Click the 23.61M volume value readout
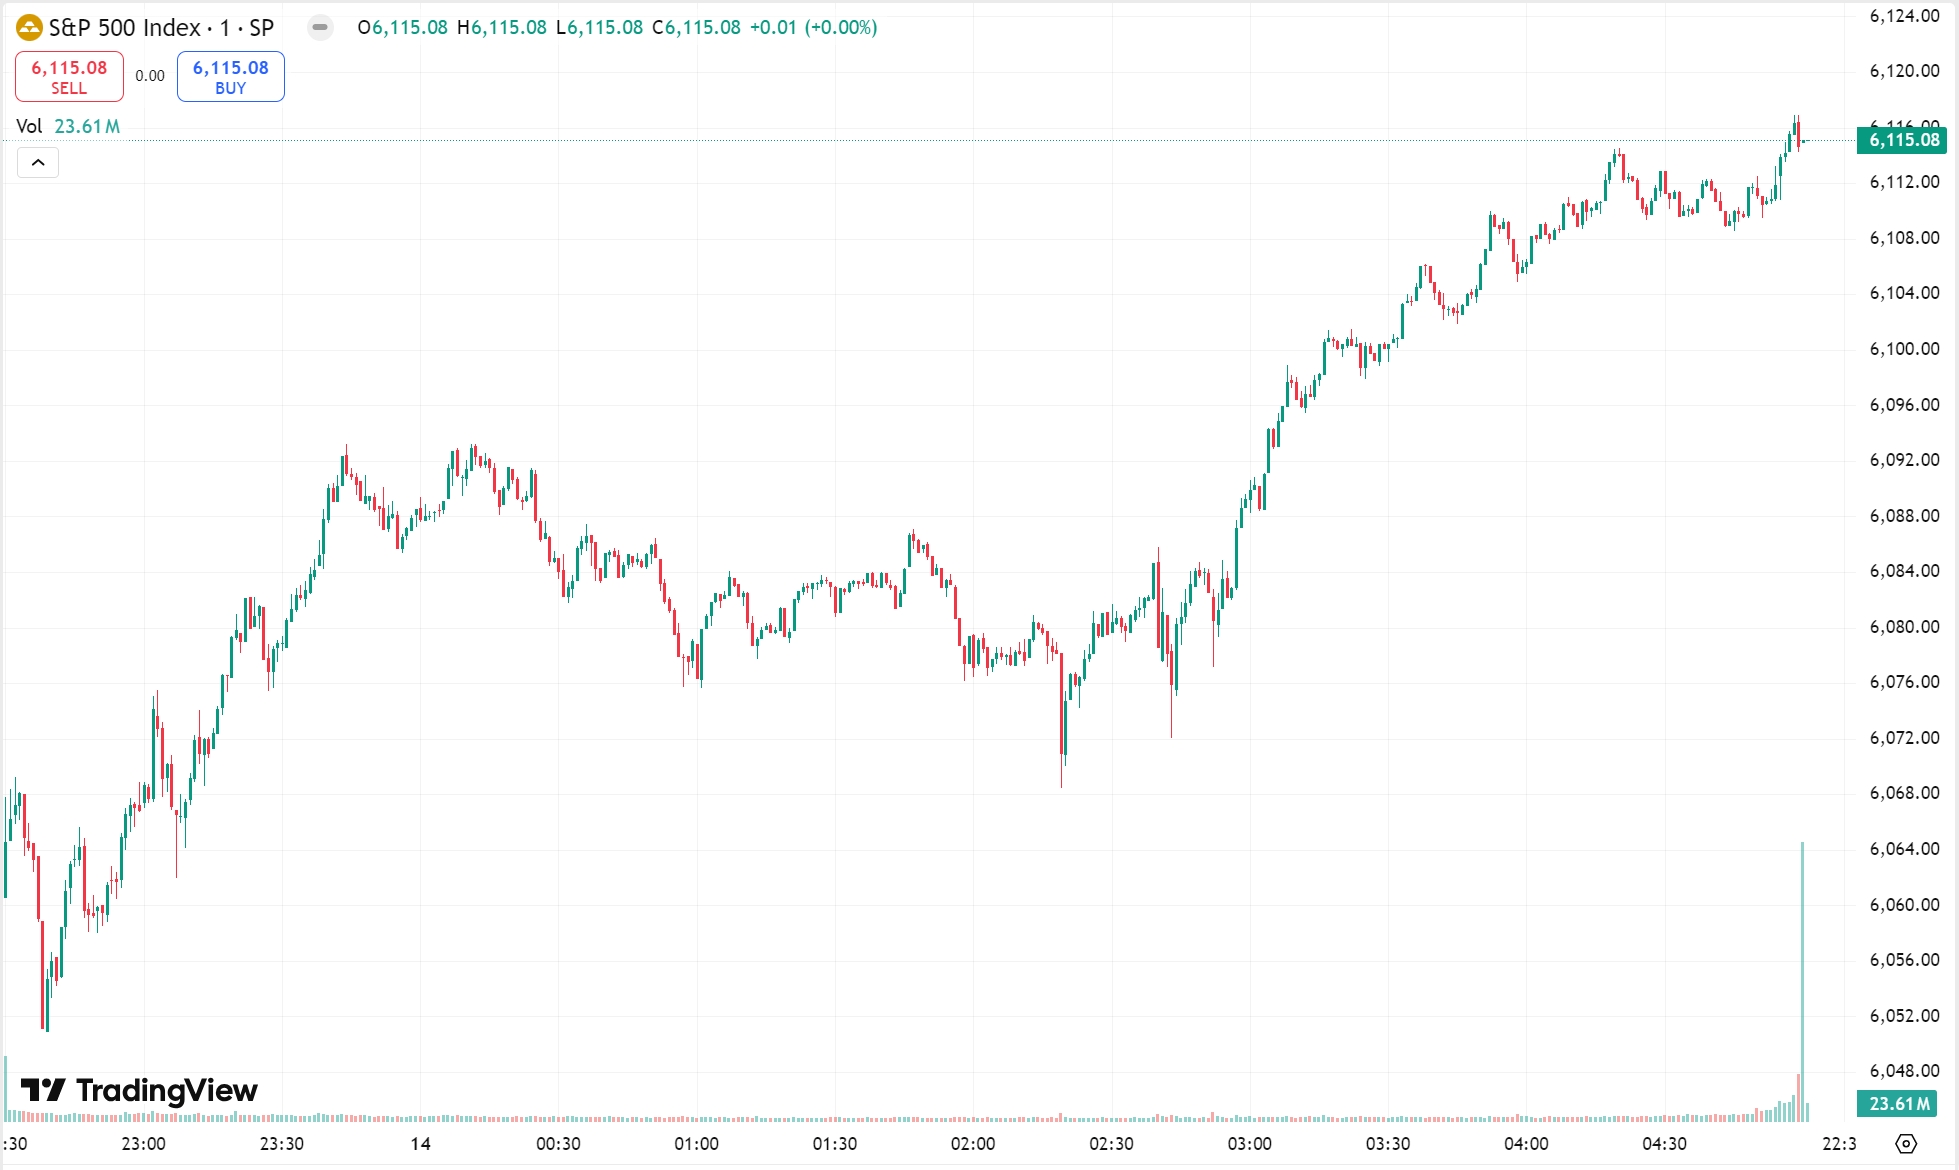Image resolution: width=1959 pixels, height=1170 pixels. point(87,126)
